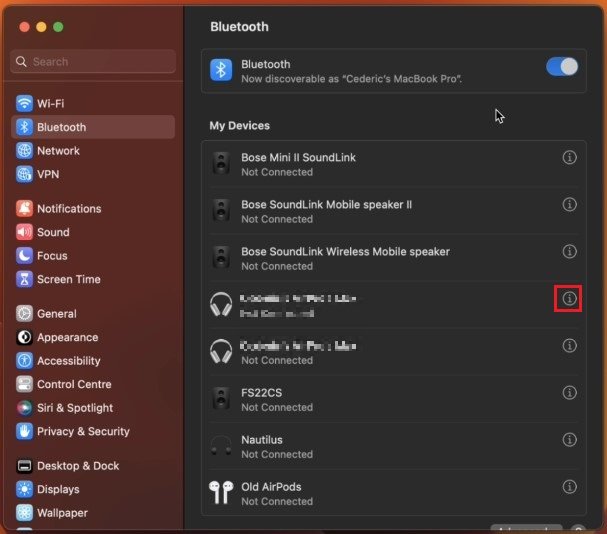Click info icon for FS22CS speaker
The height and width of the screenshot is (534, 607).
coord(570,393)
